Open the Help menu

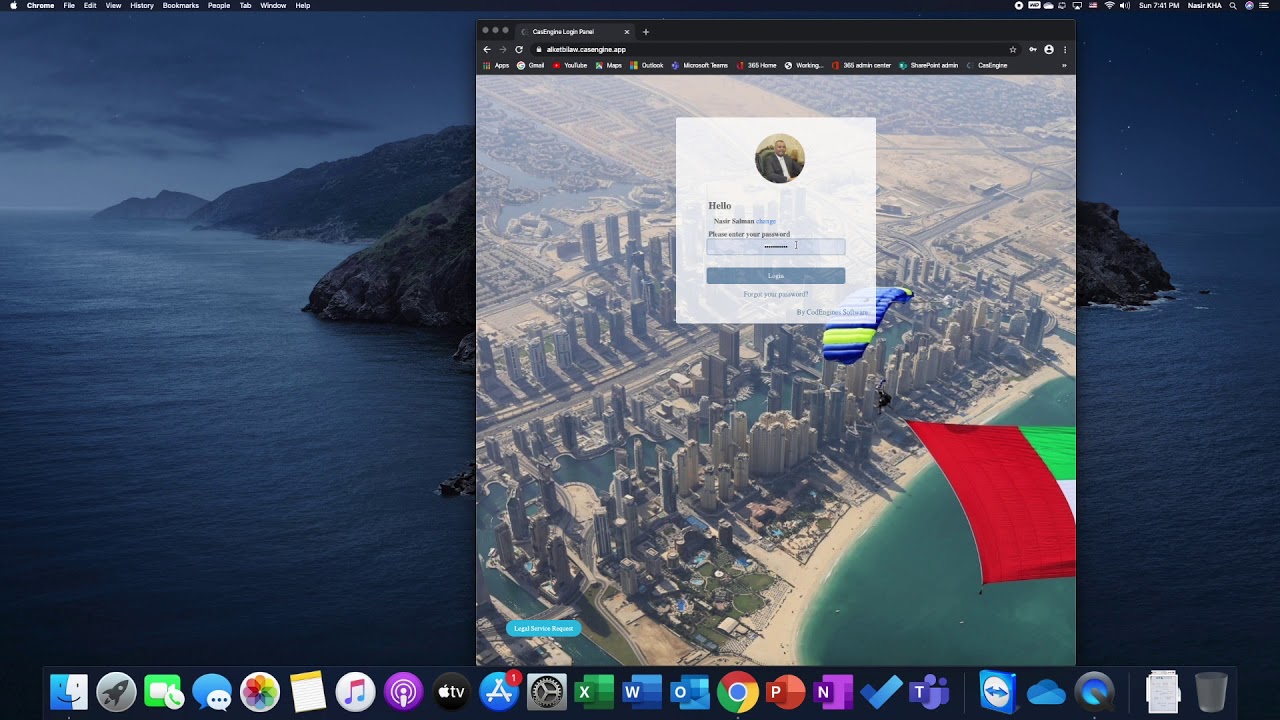303,6
